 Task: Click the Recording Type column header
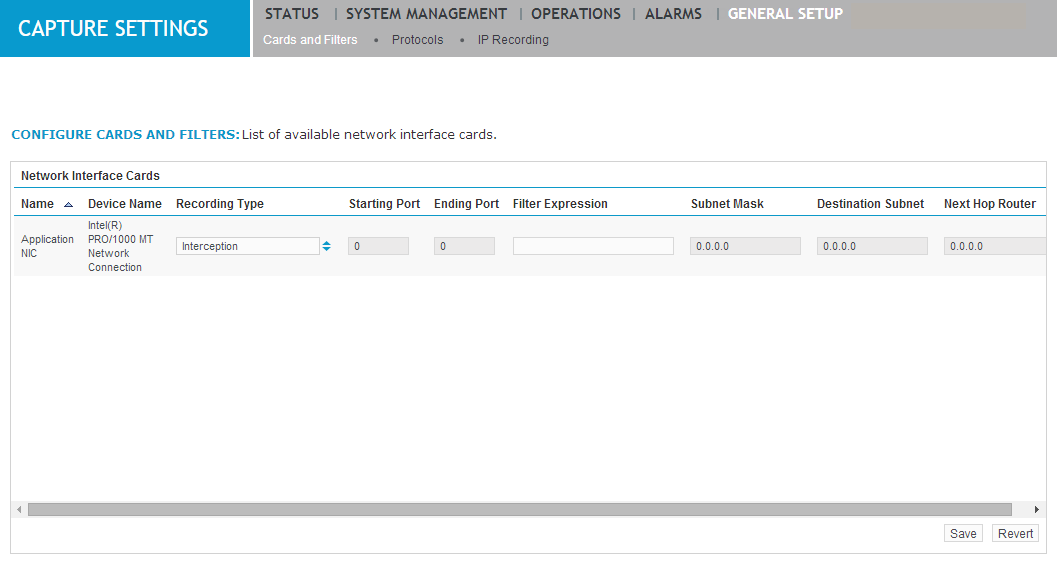(220, 204)
